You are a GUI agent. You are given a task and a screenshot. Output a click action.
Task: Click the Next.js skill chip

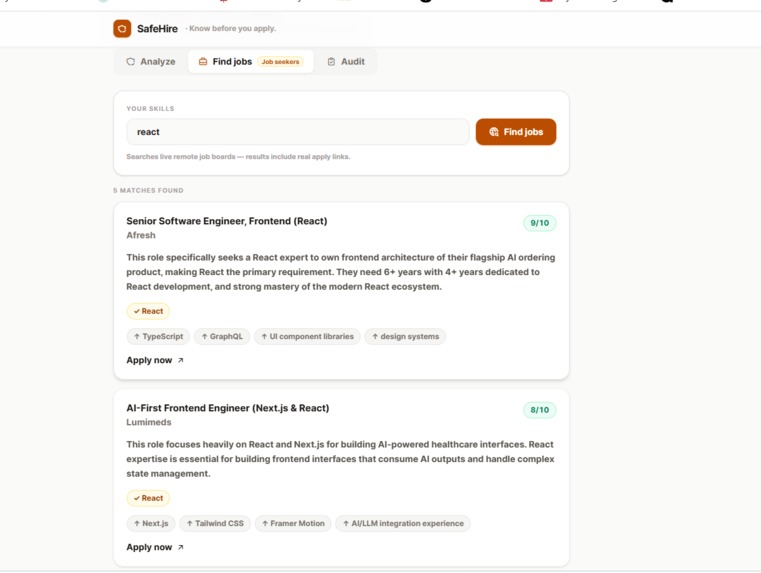pyautogui.click(x=151, y=523)
